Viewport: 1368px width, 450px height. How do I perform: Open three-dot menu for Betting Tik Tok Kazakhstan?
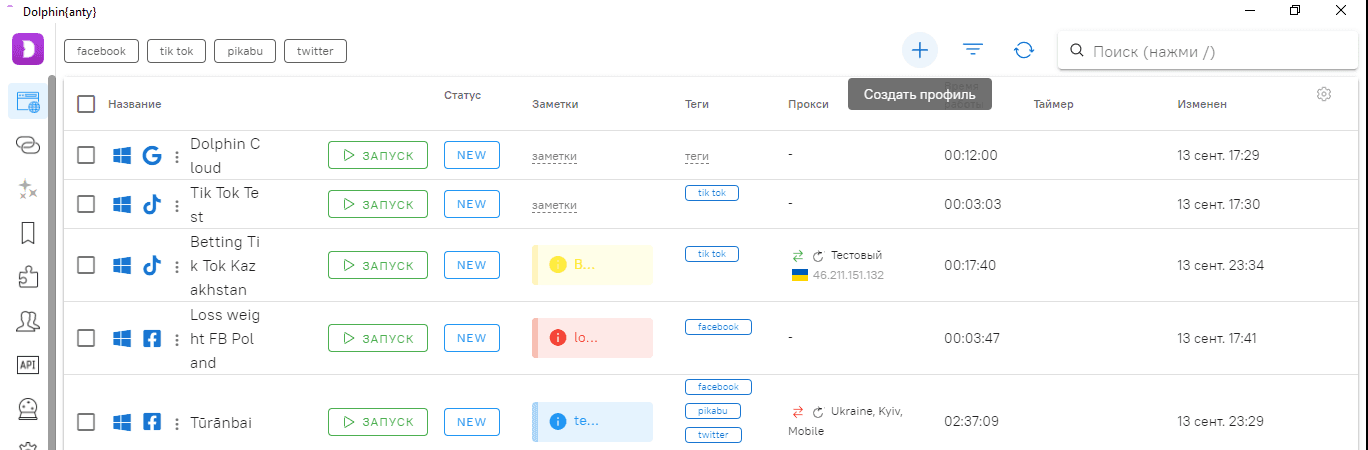coord(177,266)
